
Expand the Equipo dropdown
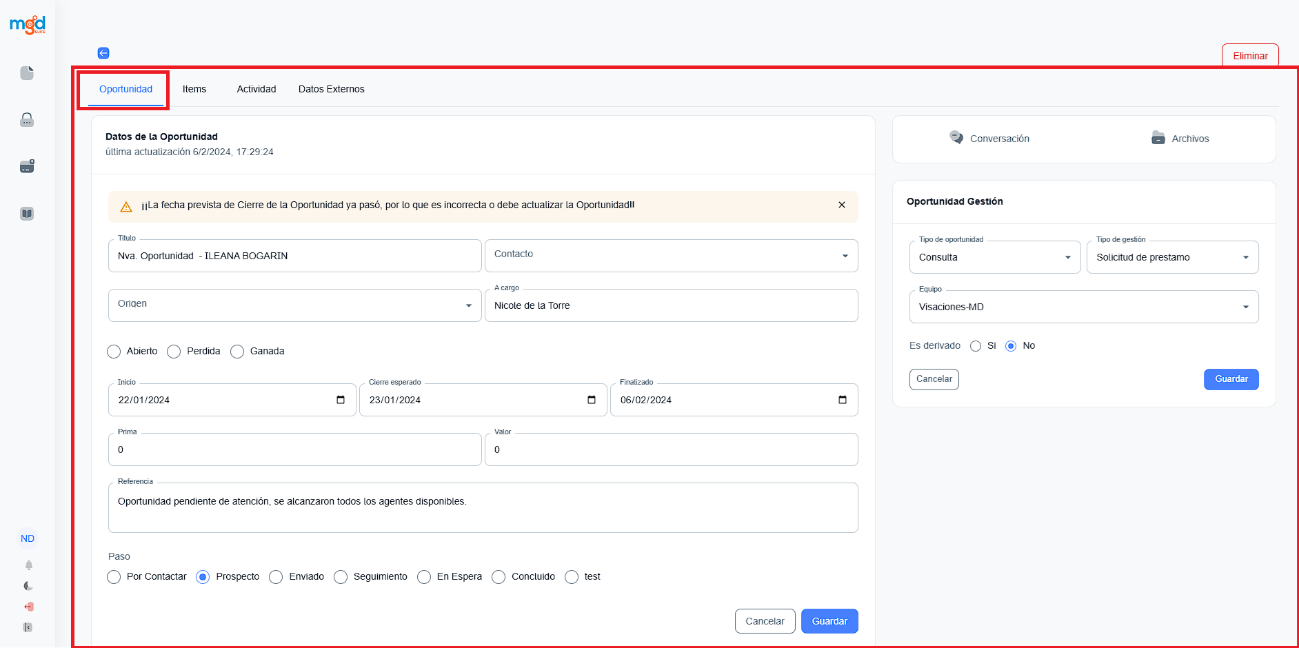pyautogui.click(x=1245, y=307)
